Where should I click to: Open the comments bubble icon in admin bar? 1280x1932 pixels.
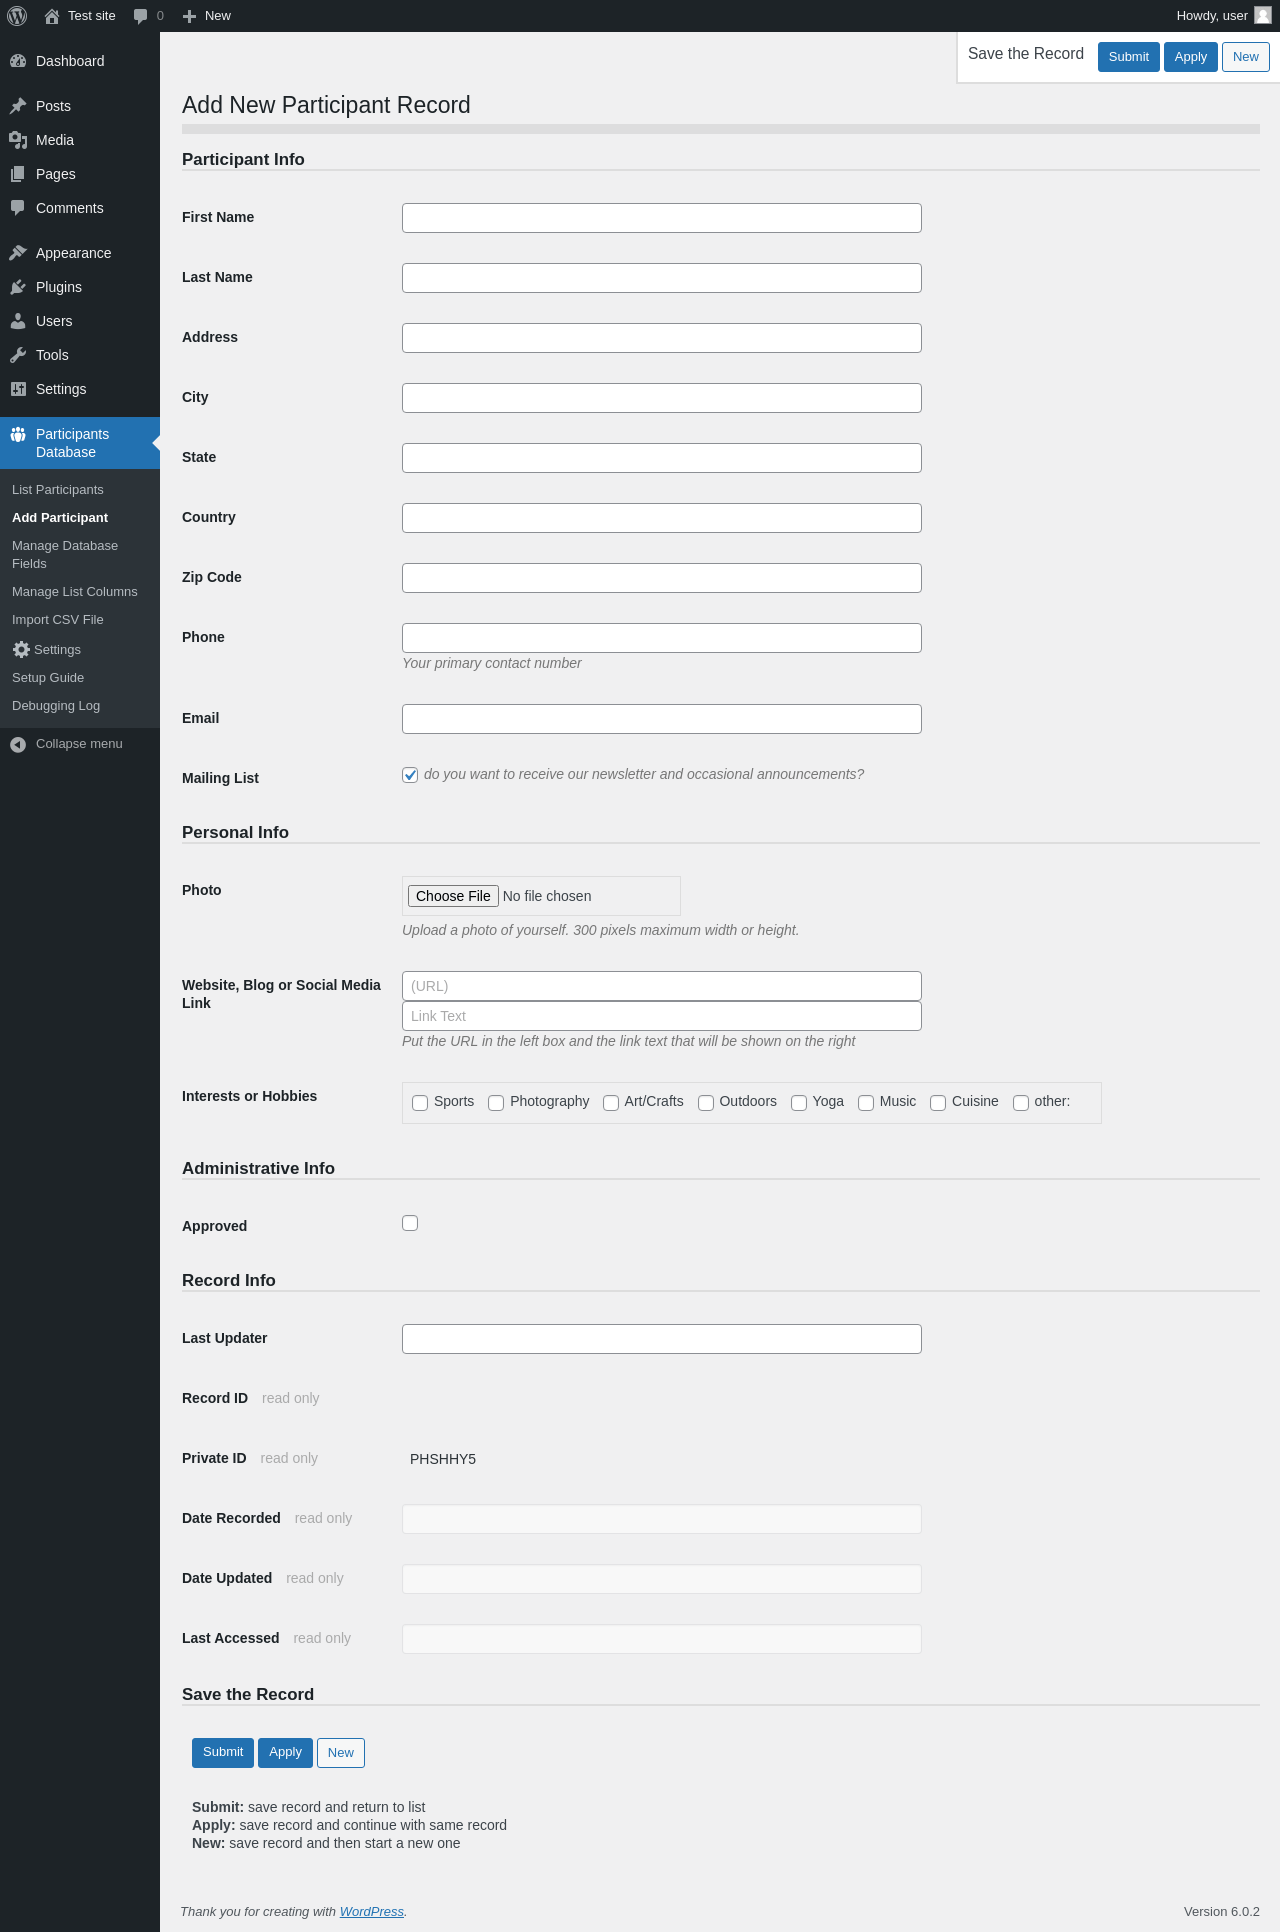tap(141, 16)
